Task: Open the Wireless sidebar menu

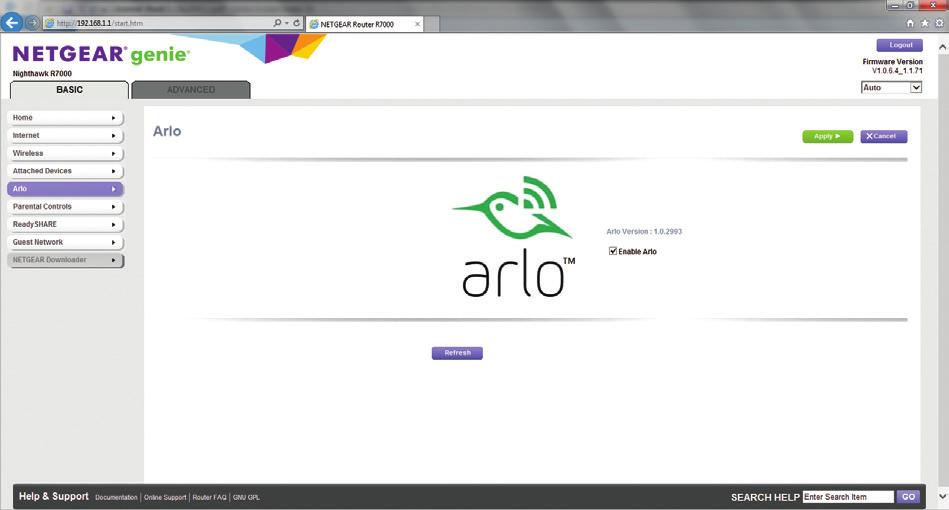Action: (65, 154)
